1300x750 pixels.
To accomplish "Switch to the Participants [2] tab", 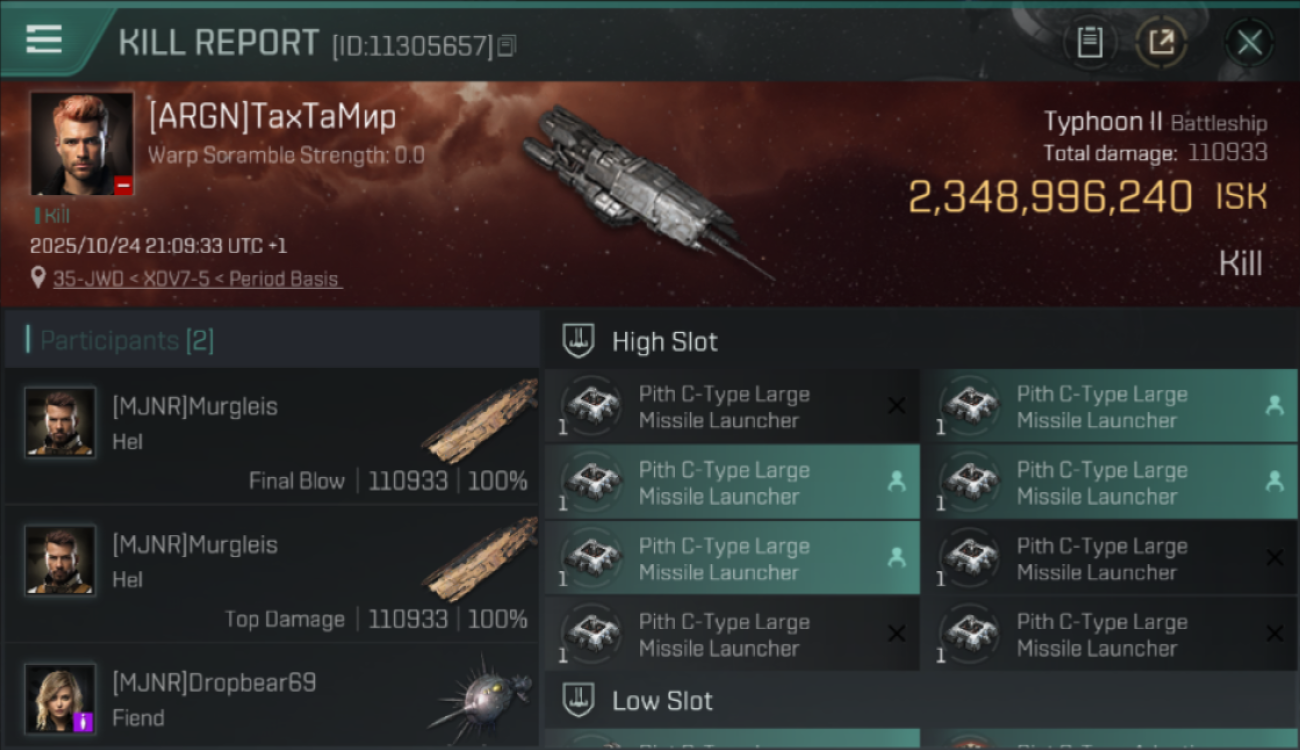I will point(126,340).
